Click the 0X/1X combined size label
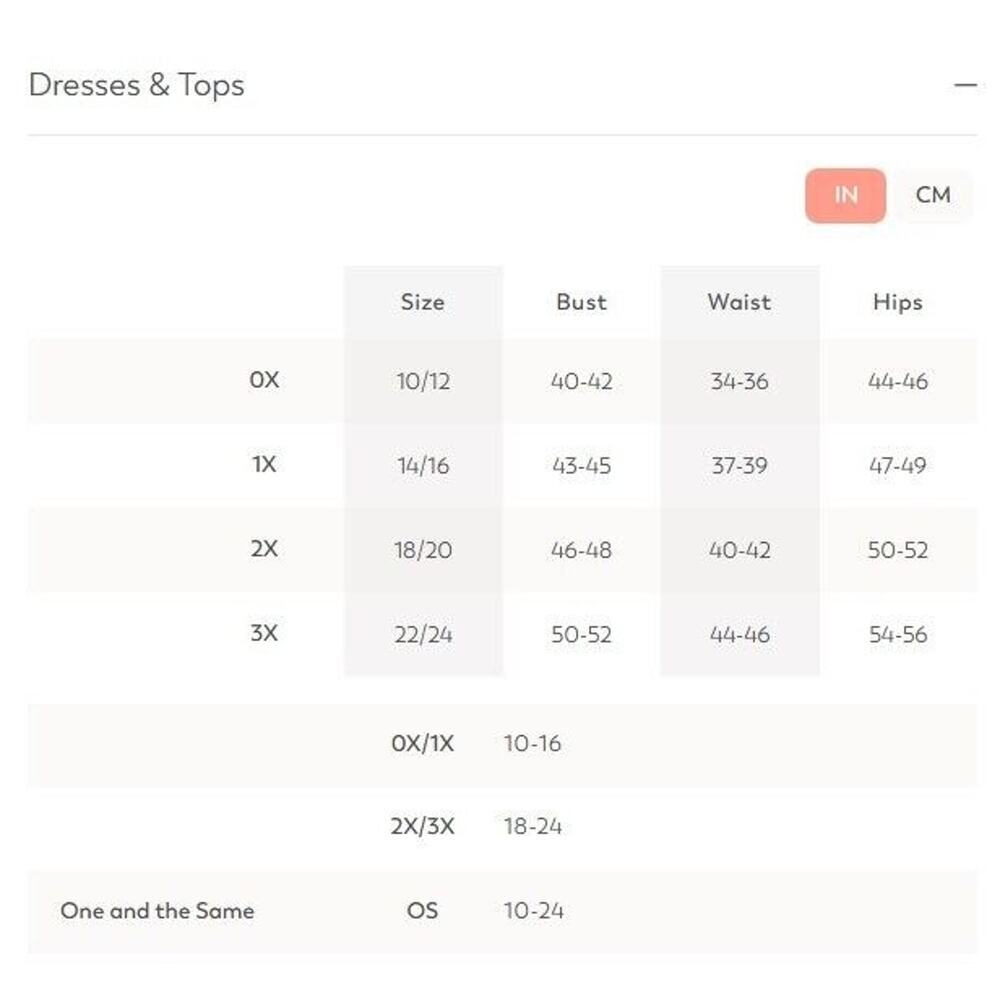This screenshot has height=1000, width=1000. click(x=422, y=743)
